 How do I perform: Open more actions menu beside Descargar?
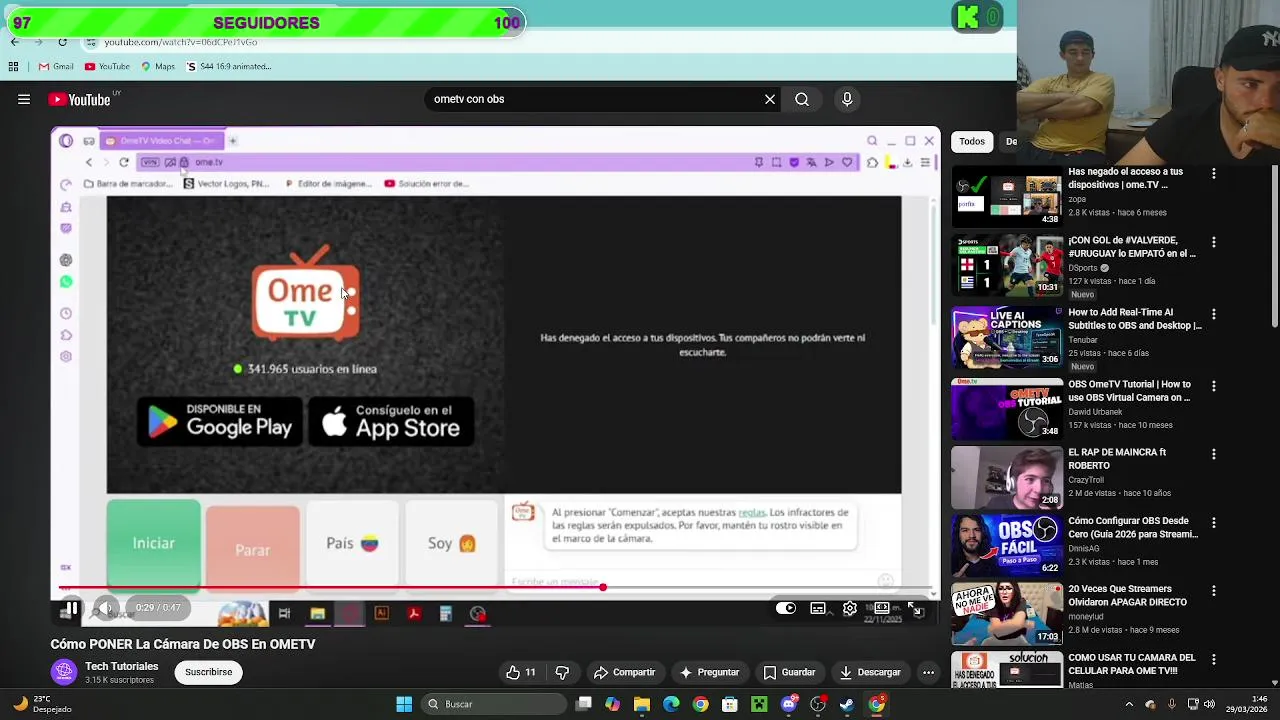tap(928, 672)
